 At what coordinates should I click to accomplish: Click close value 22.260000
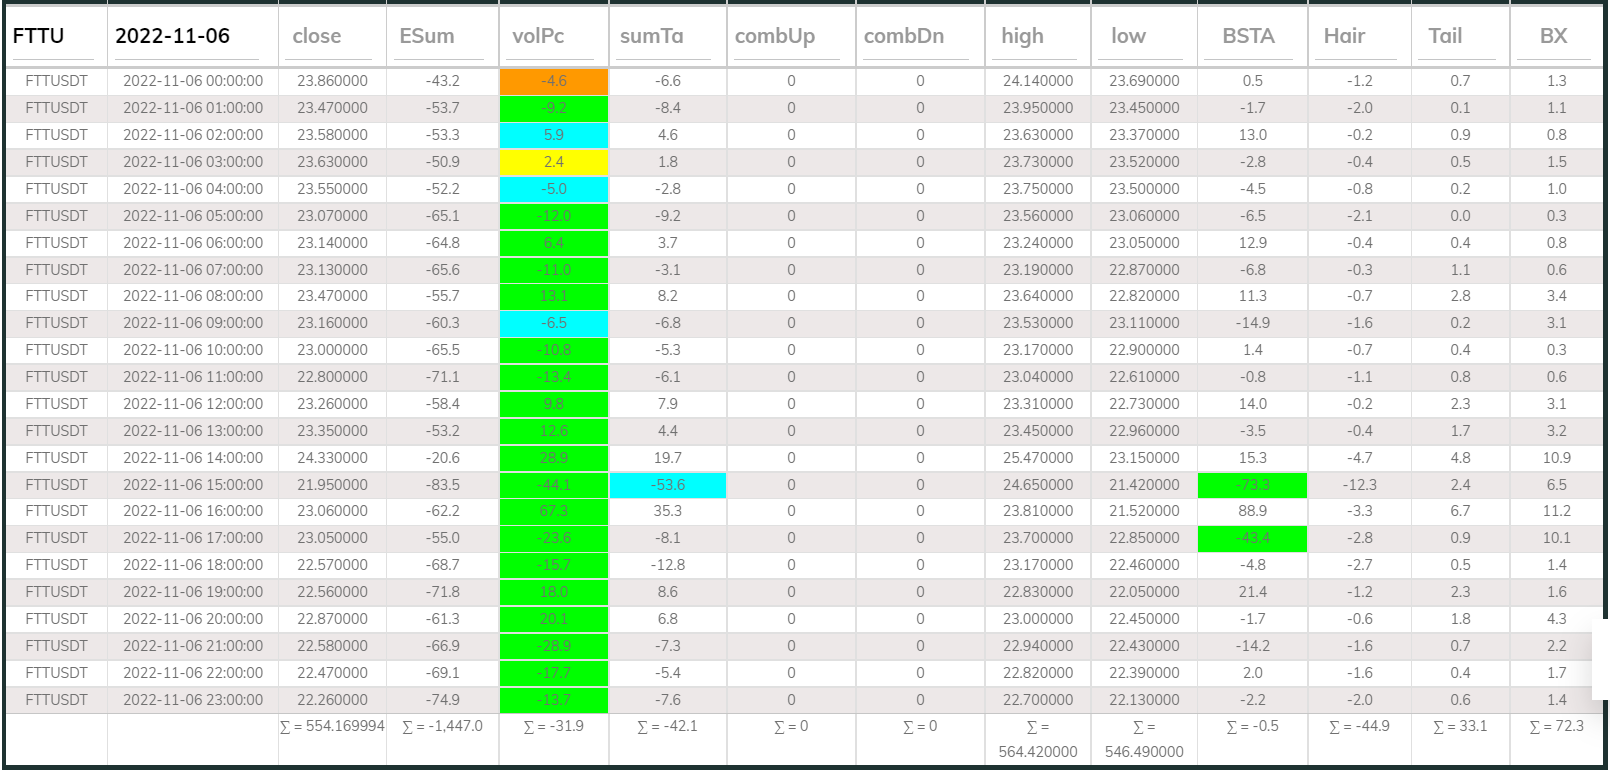(x=332, y=700)
